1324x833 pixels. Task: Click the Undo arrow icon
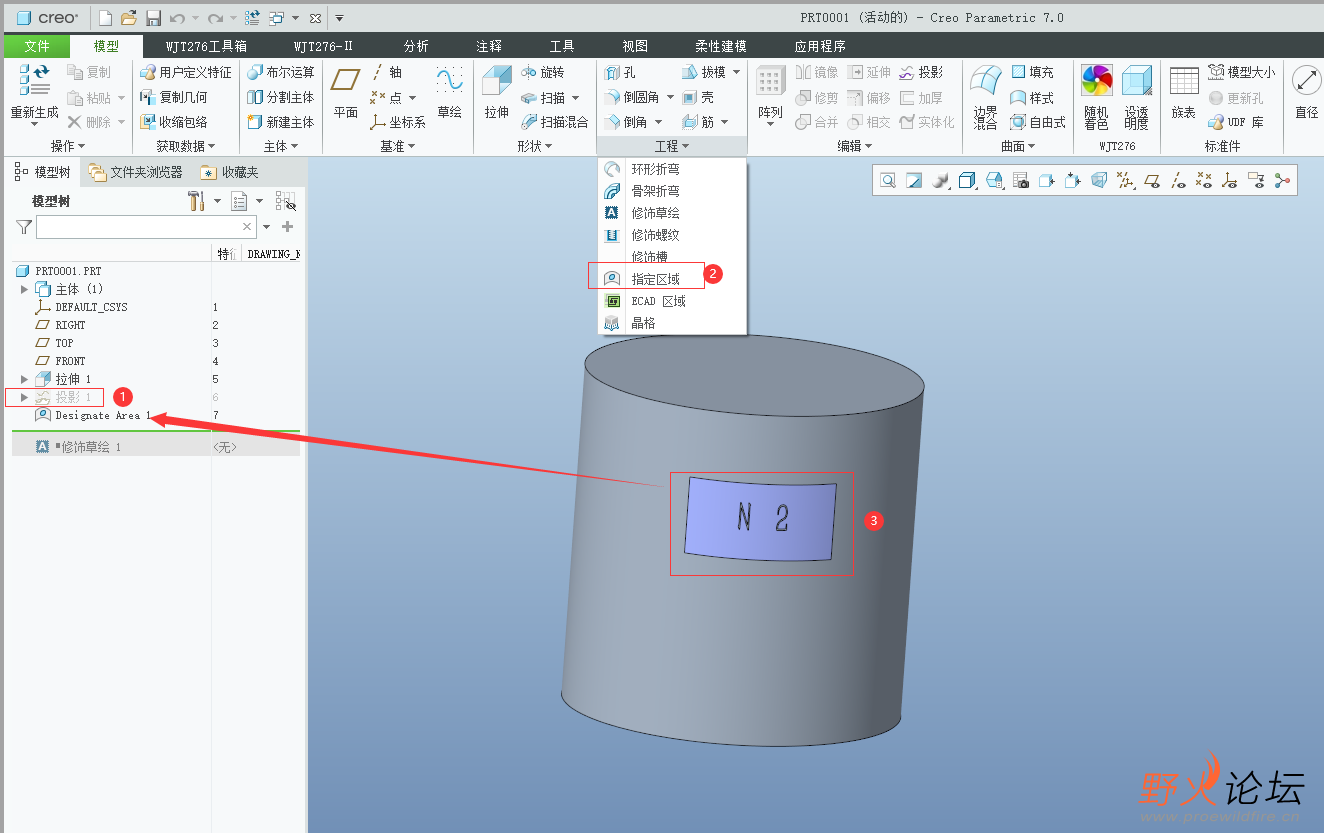pos(177,18)
